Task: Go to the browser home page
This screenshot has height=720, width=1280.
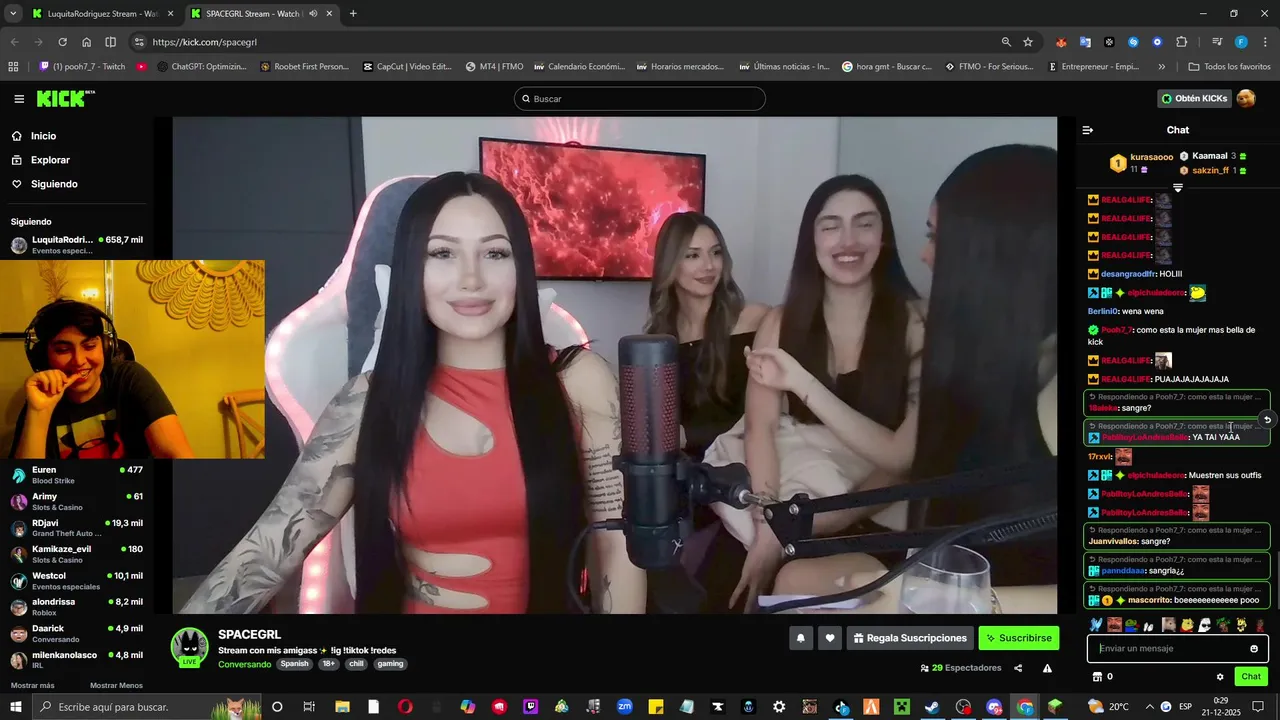Action: pos(87,42)
